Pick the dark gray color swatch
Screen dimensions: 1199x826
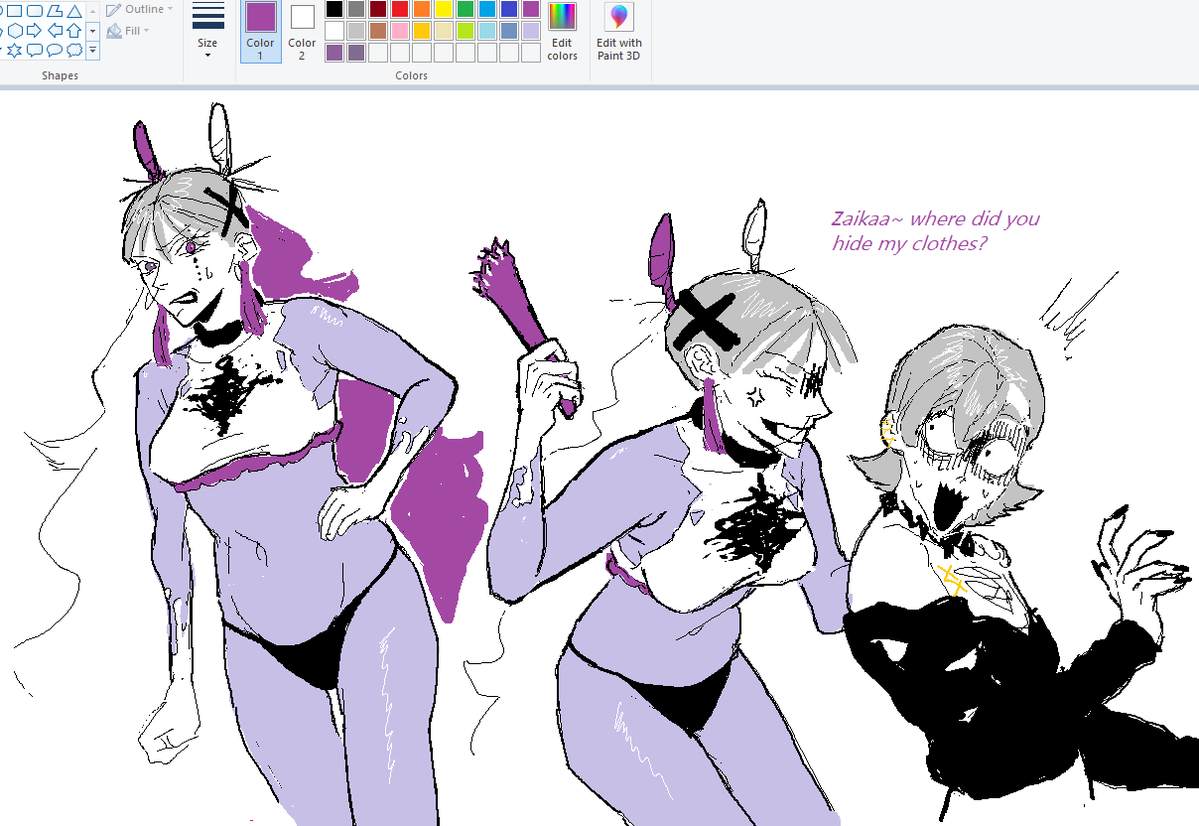pos(356,9)
